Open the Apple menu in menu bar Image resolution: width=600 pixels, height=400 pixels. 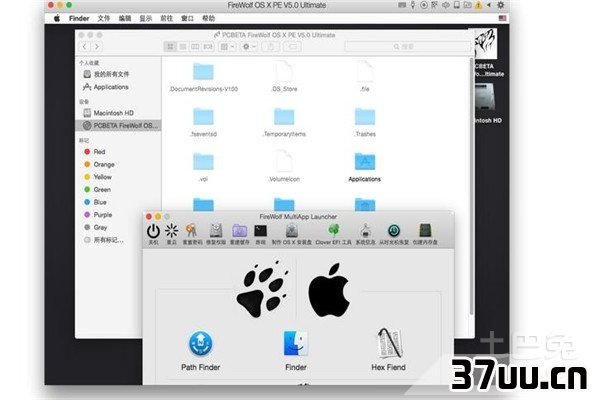pos(57,18)
